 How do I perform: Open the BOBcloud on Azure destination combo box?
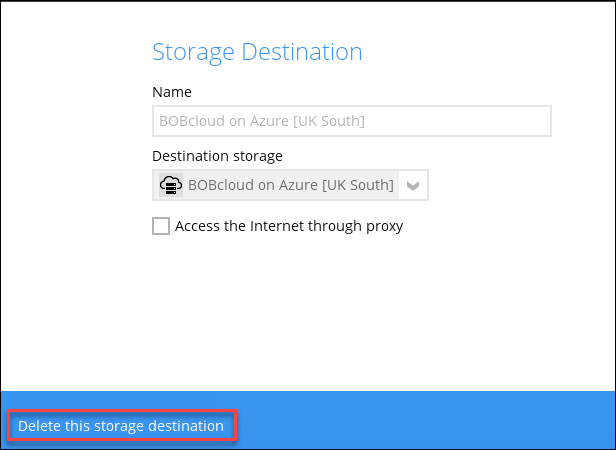coord(290,185)
